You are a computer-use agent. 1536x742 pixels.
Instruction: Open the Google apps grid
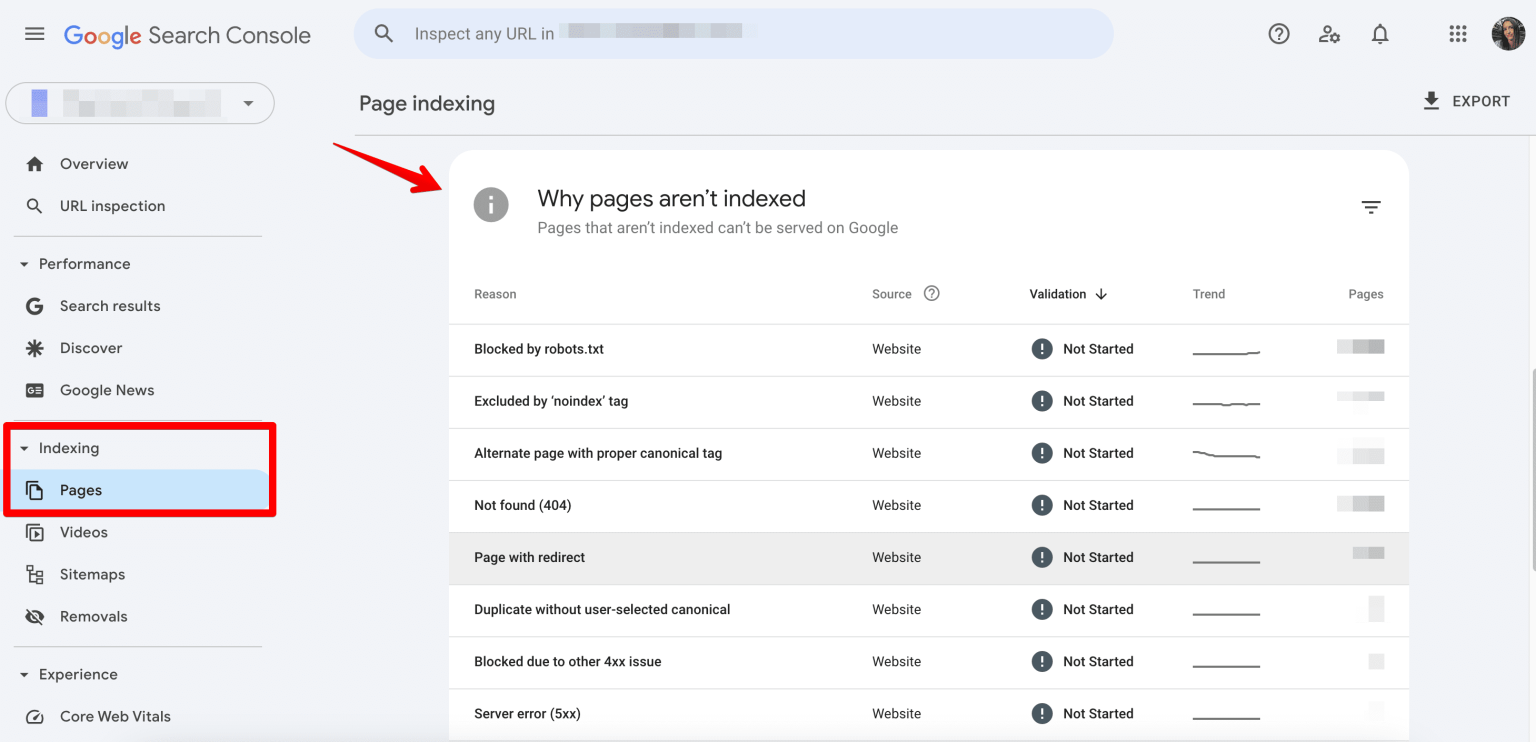(x=1457, y=34)
